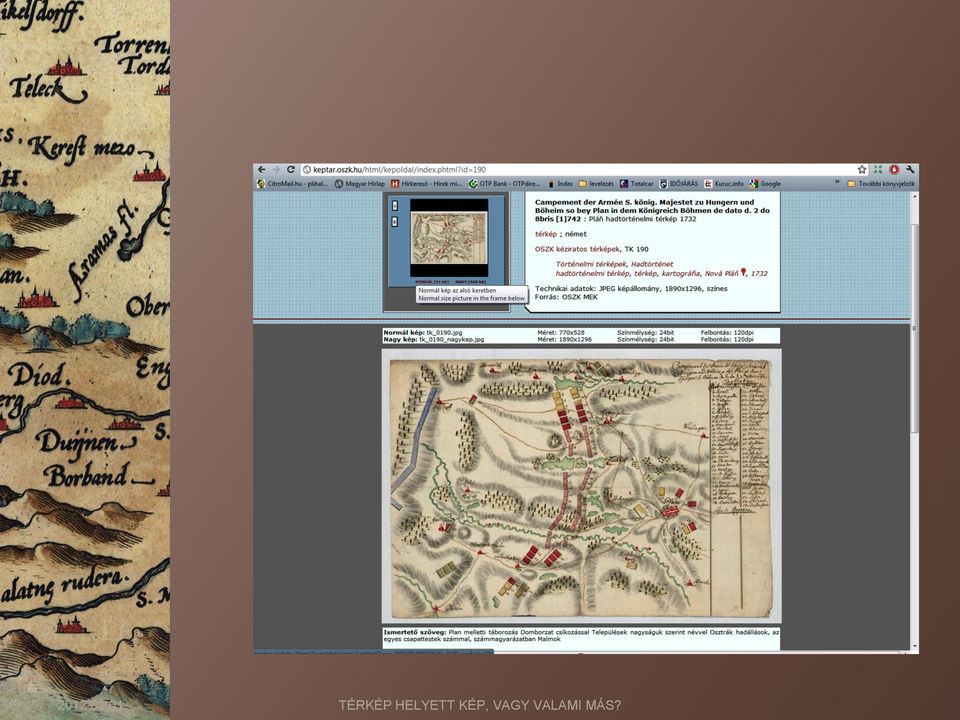Click the browser Back arrow
960x720 pixels.
click(x=262, y=170)
